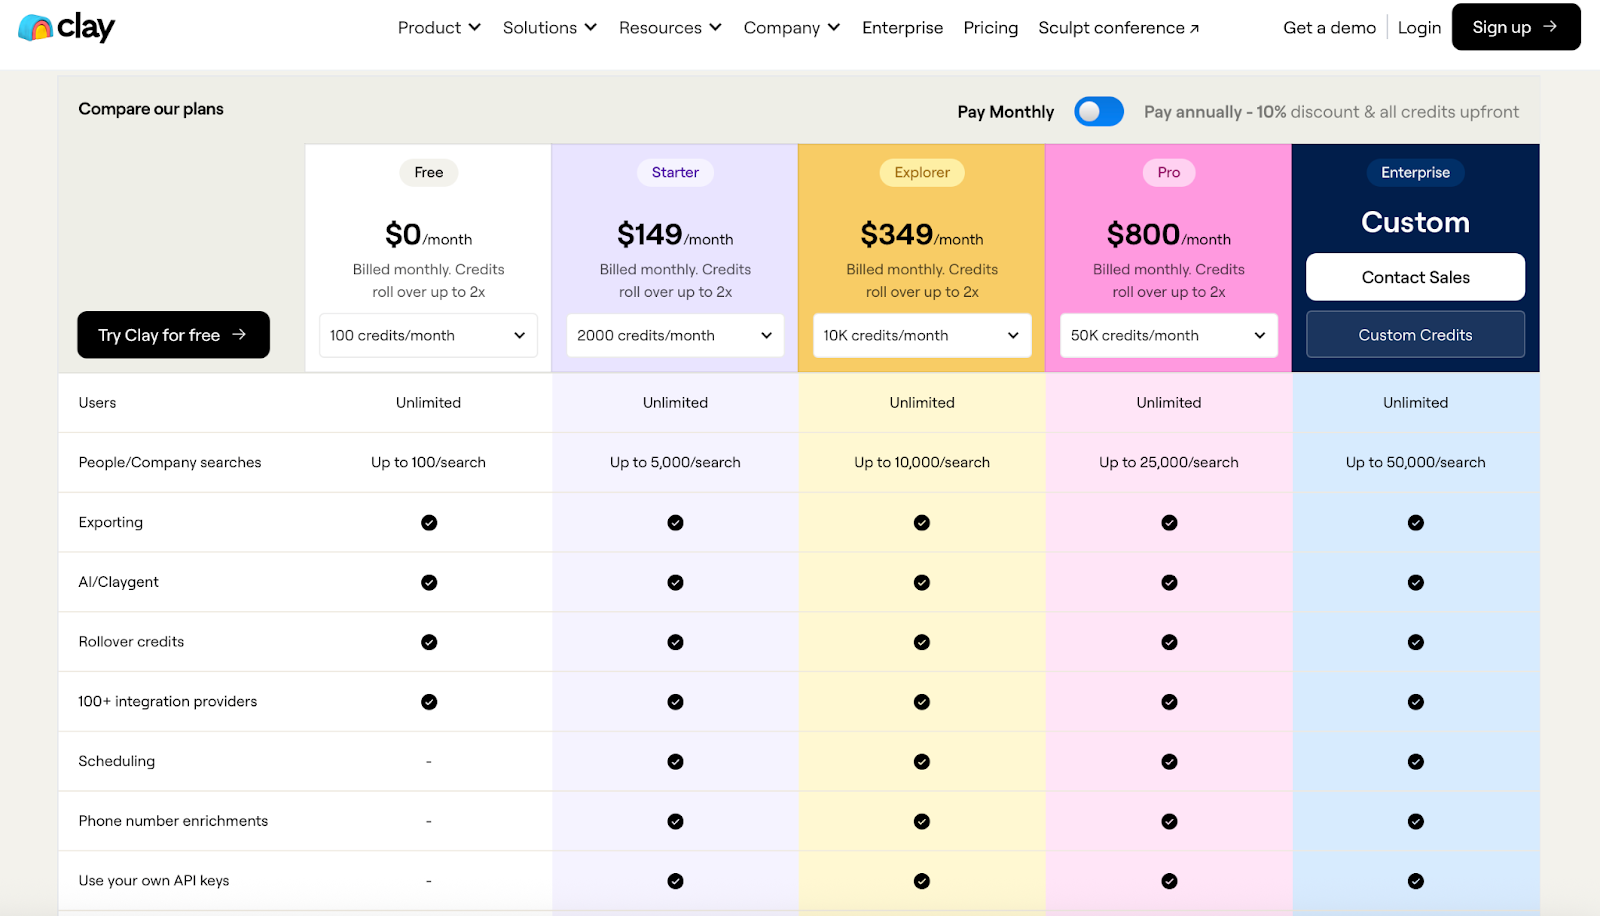The width and height of the screenshot is (1600, 916).
Task: Open the 10K credits/month dropdown
Action: tap(922, 335)
